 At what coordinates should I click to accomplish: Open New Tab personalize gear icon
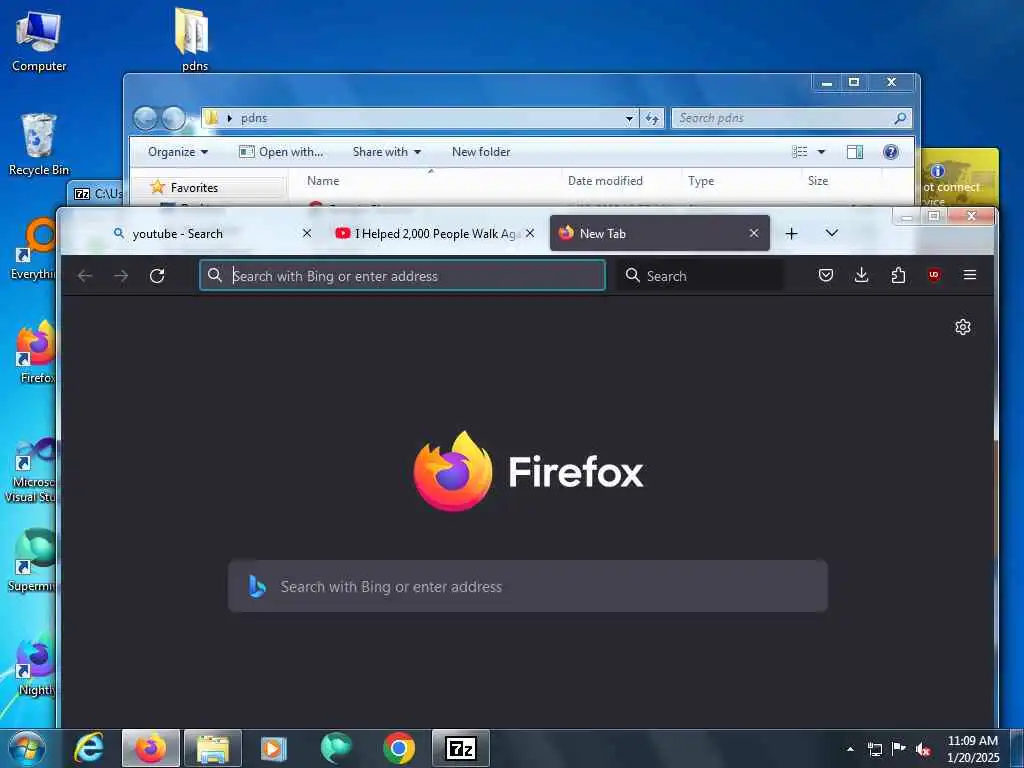click(963, 327)
